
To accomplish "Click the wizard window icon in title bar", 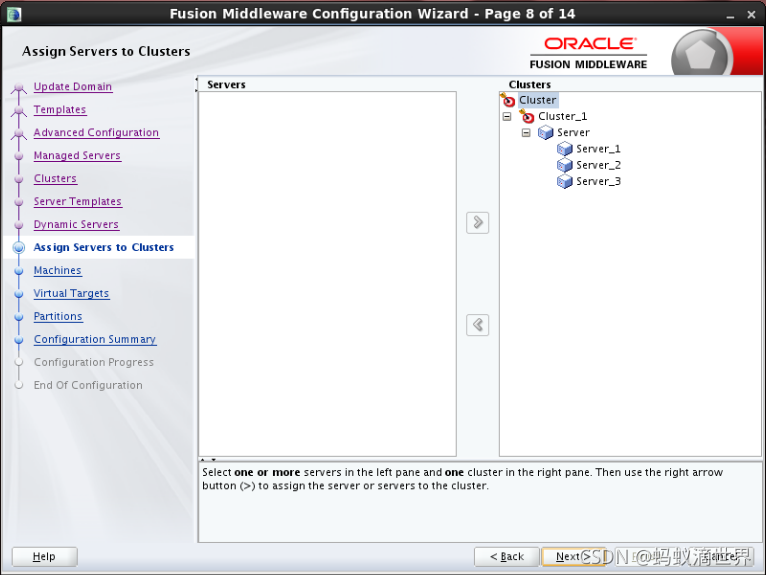I will [14, 14].
